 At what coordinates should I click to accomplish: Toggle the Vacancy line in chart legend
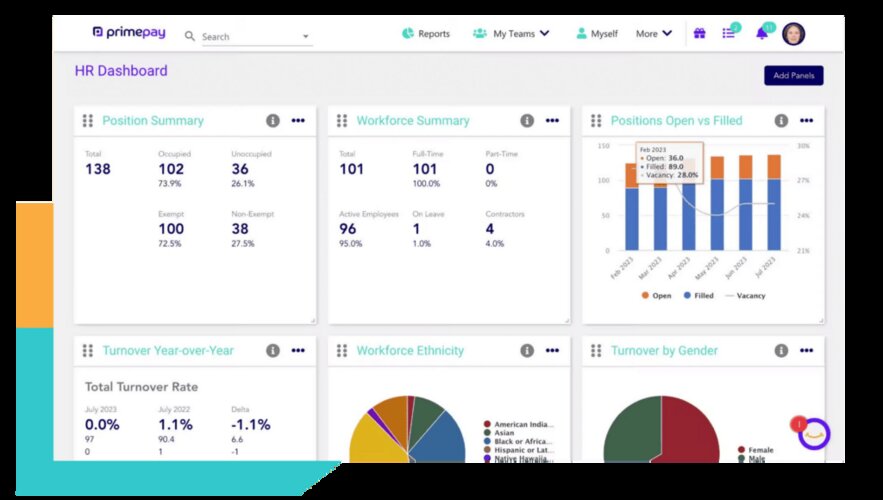[744, 296]
